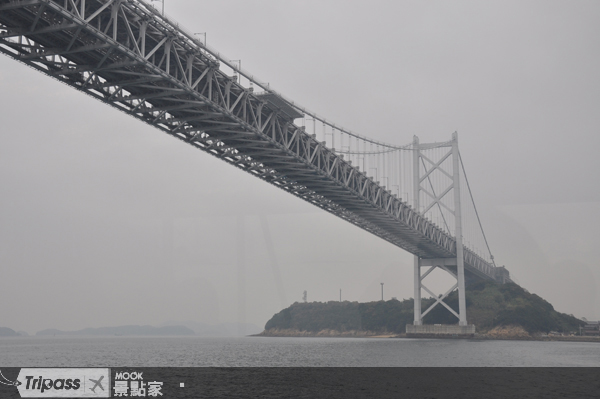Click the white suspension bridge tower

click(439, 230)
